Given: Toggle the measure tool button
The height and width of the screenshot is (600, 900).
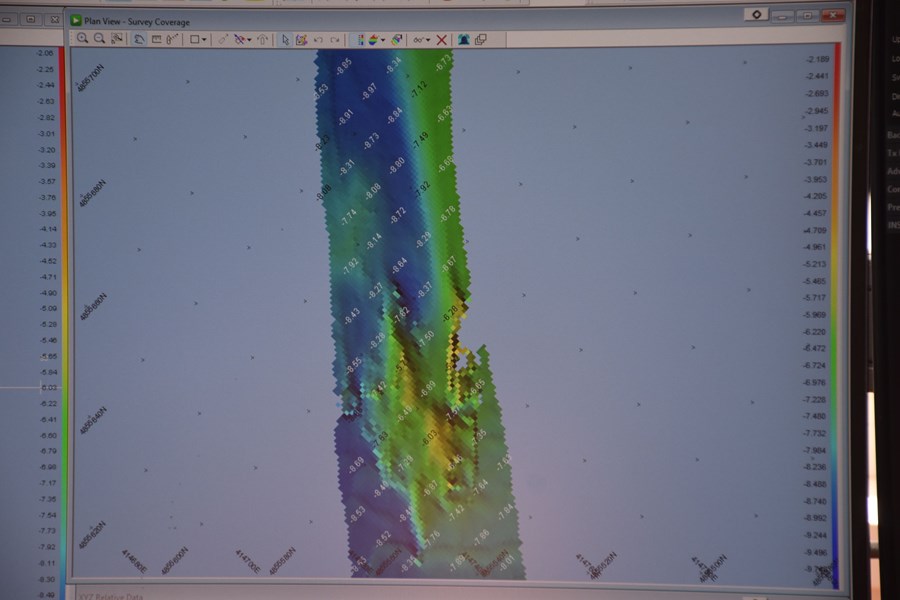Looking at the screenshot, I should click(172, 39).
